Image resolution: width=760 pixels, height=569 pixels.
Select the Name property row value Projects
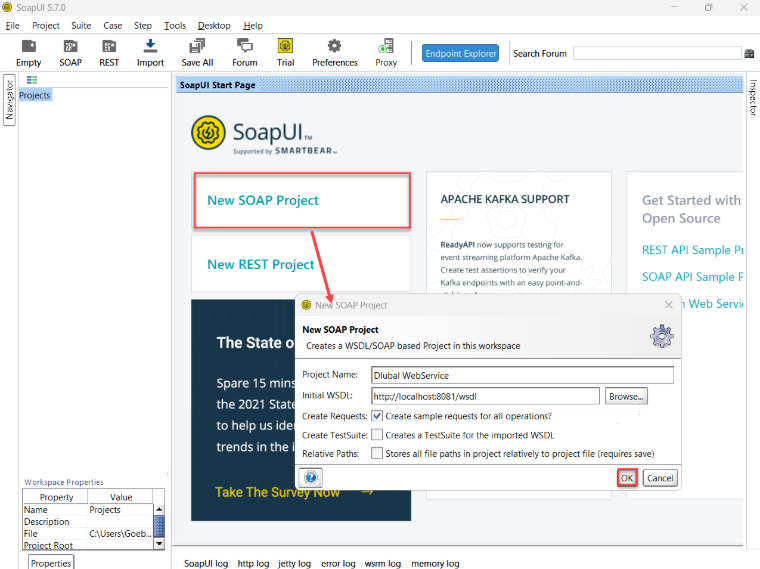(121, 509)
